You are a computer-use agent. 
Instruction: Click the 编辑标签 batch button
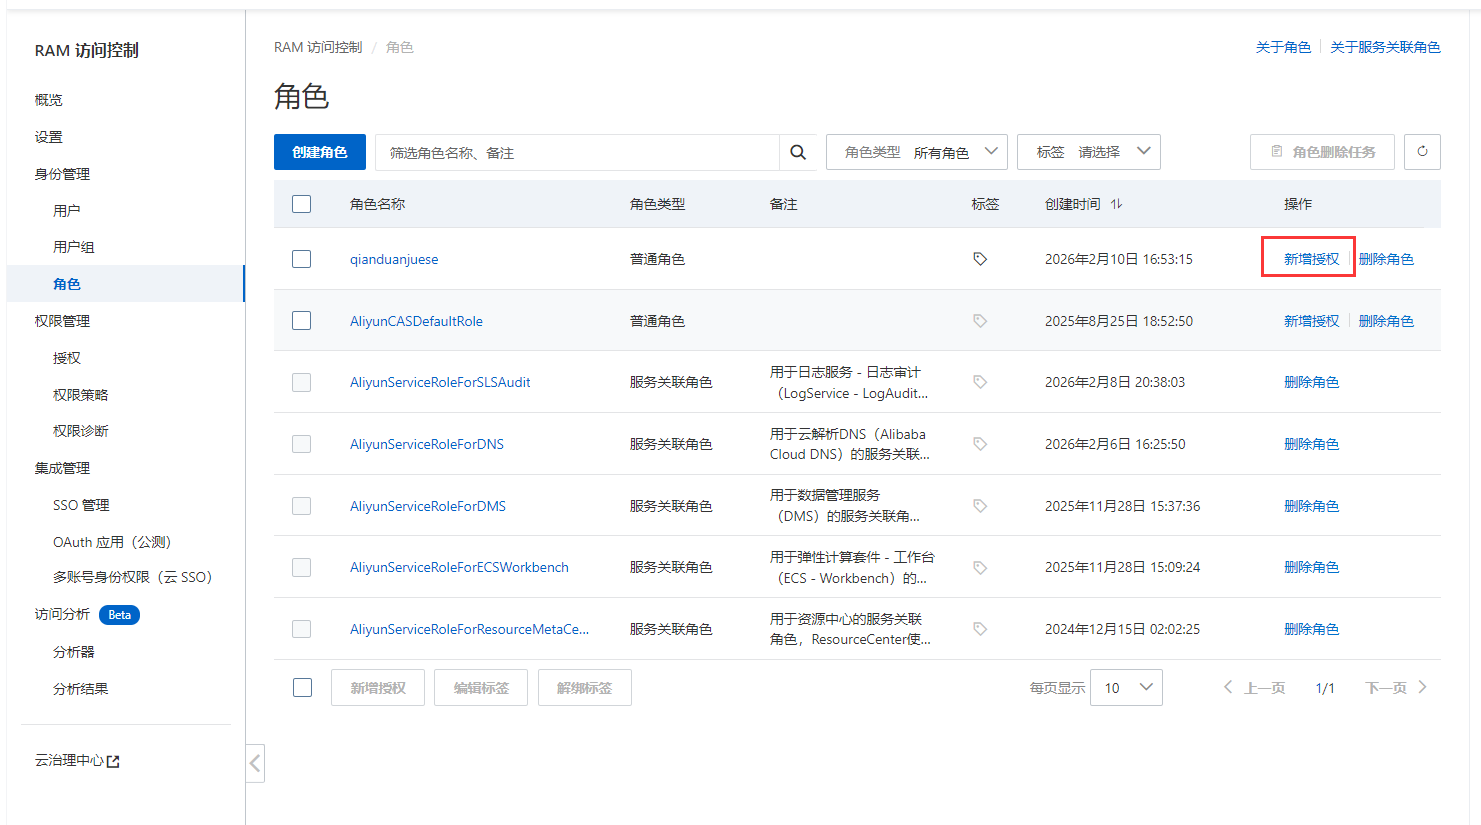click(481, 688)
